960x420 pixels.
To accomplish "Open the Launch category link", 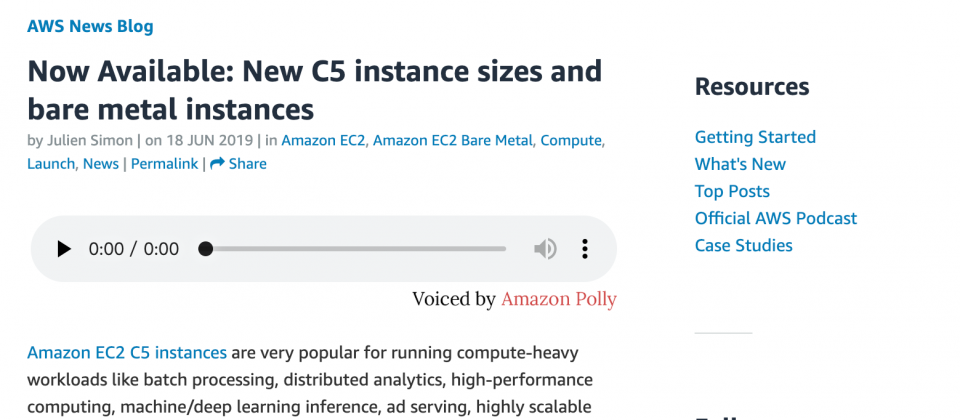I will pyautogui.click(x=50, y=163).
